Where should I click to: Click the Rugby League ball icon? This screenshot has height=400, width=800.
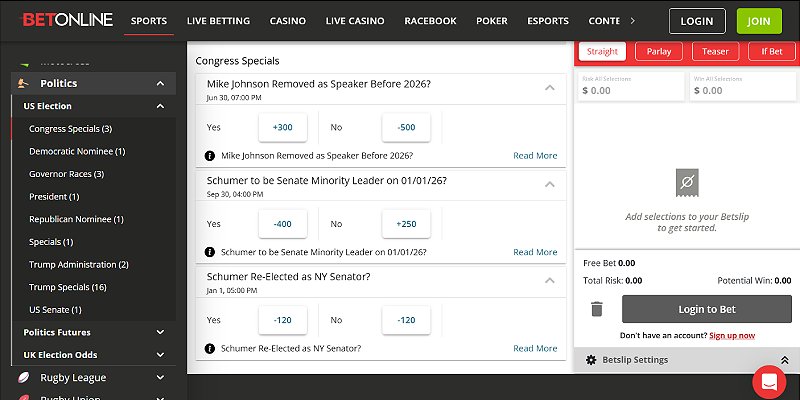pos(23,378)
